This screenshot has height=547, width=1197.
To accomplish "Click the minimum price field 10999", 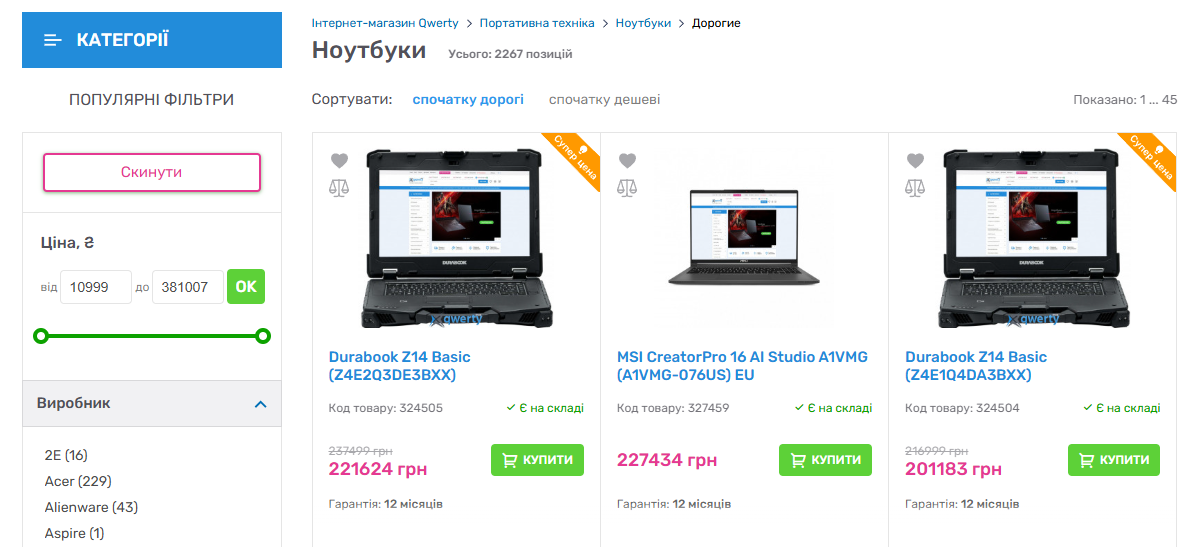I will point(96,287).
